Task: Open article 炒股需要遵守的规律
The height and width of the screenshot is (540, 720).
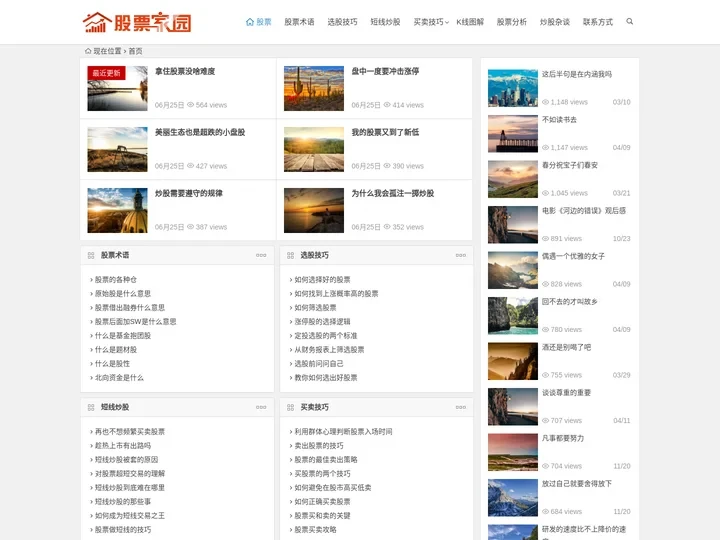Action: [x=189, y=193]
